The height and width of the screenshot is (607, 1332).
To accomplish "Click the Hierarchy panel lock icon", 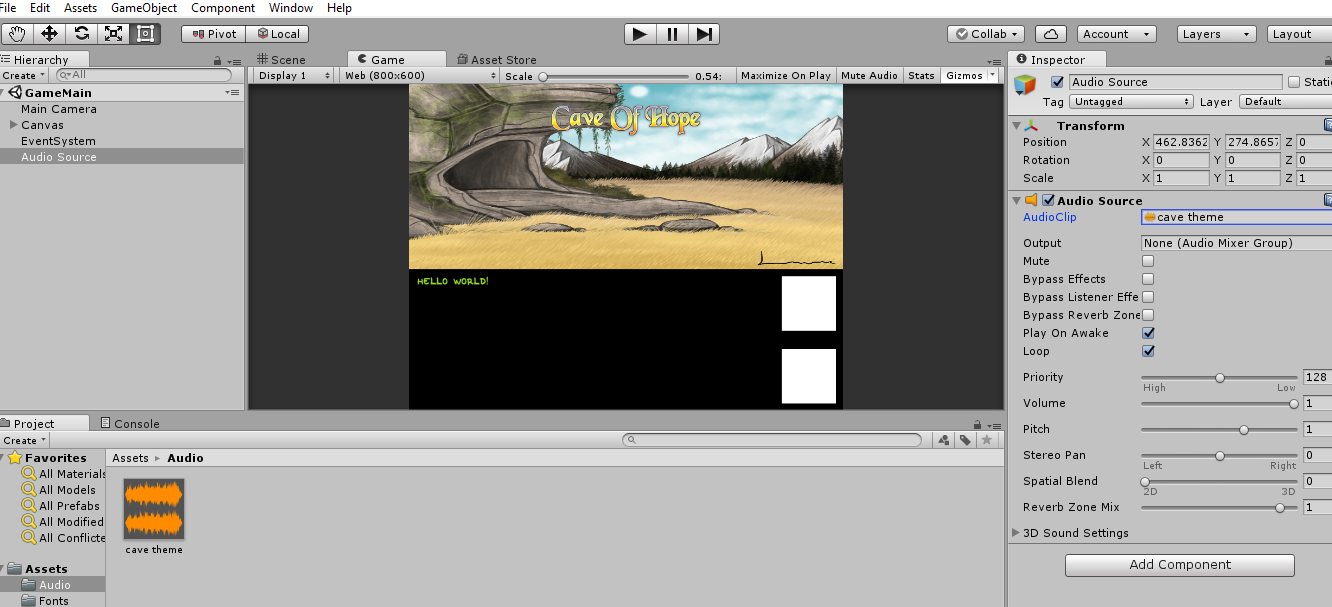I will click(x=219, y=60).
